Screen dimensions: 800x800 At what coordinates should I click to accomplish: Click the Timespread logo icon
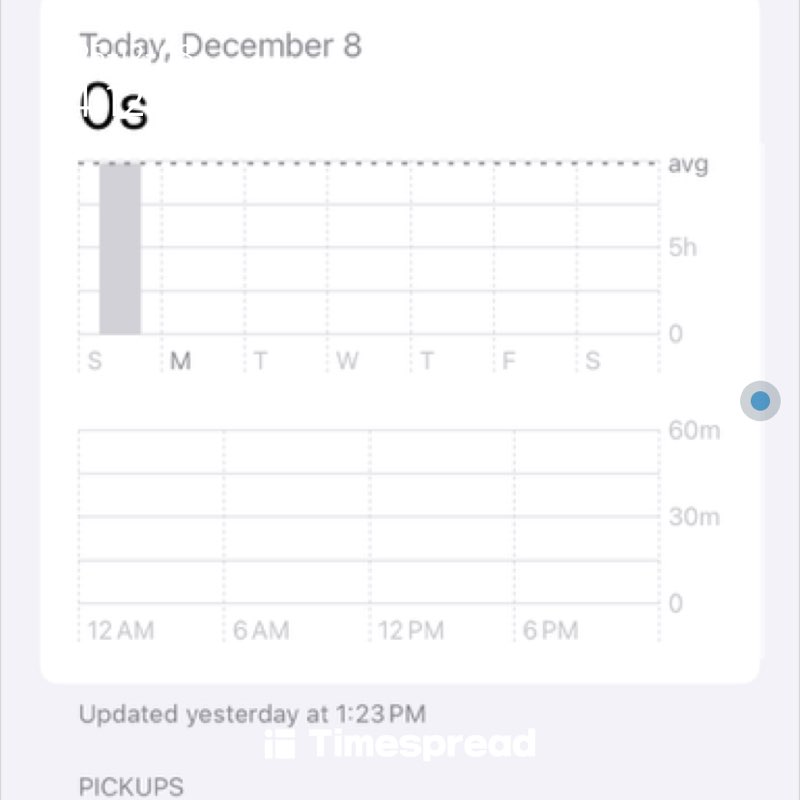[x=281, y=745]
